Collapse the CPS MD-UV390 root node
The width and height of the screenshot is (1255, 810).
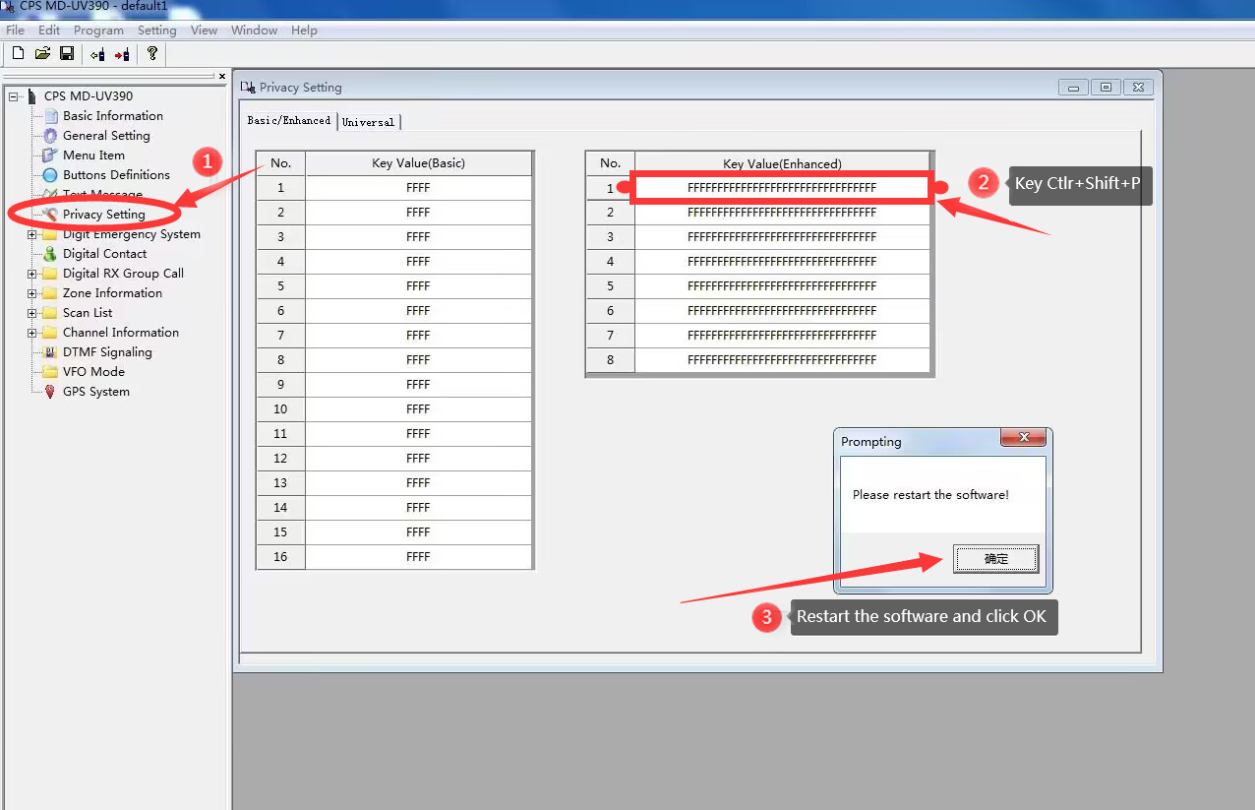point(13,97)
